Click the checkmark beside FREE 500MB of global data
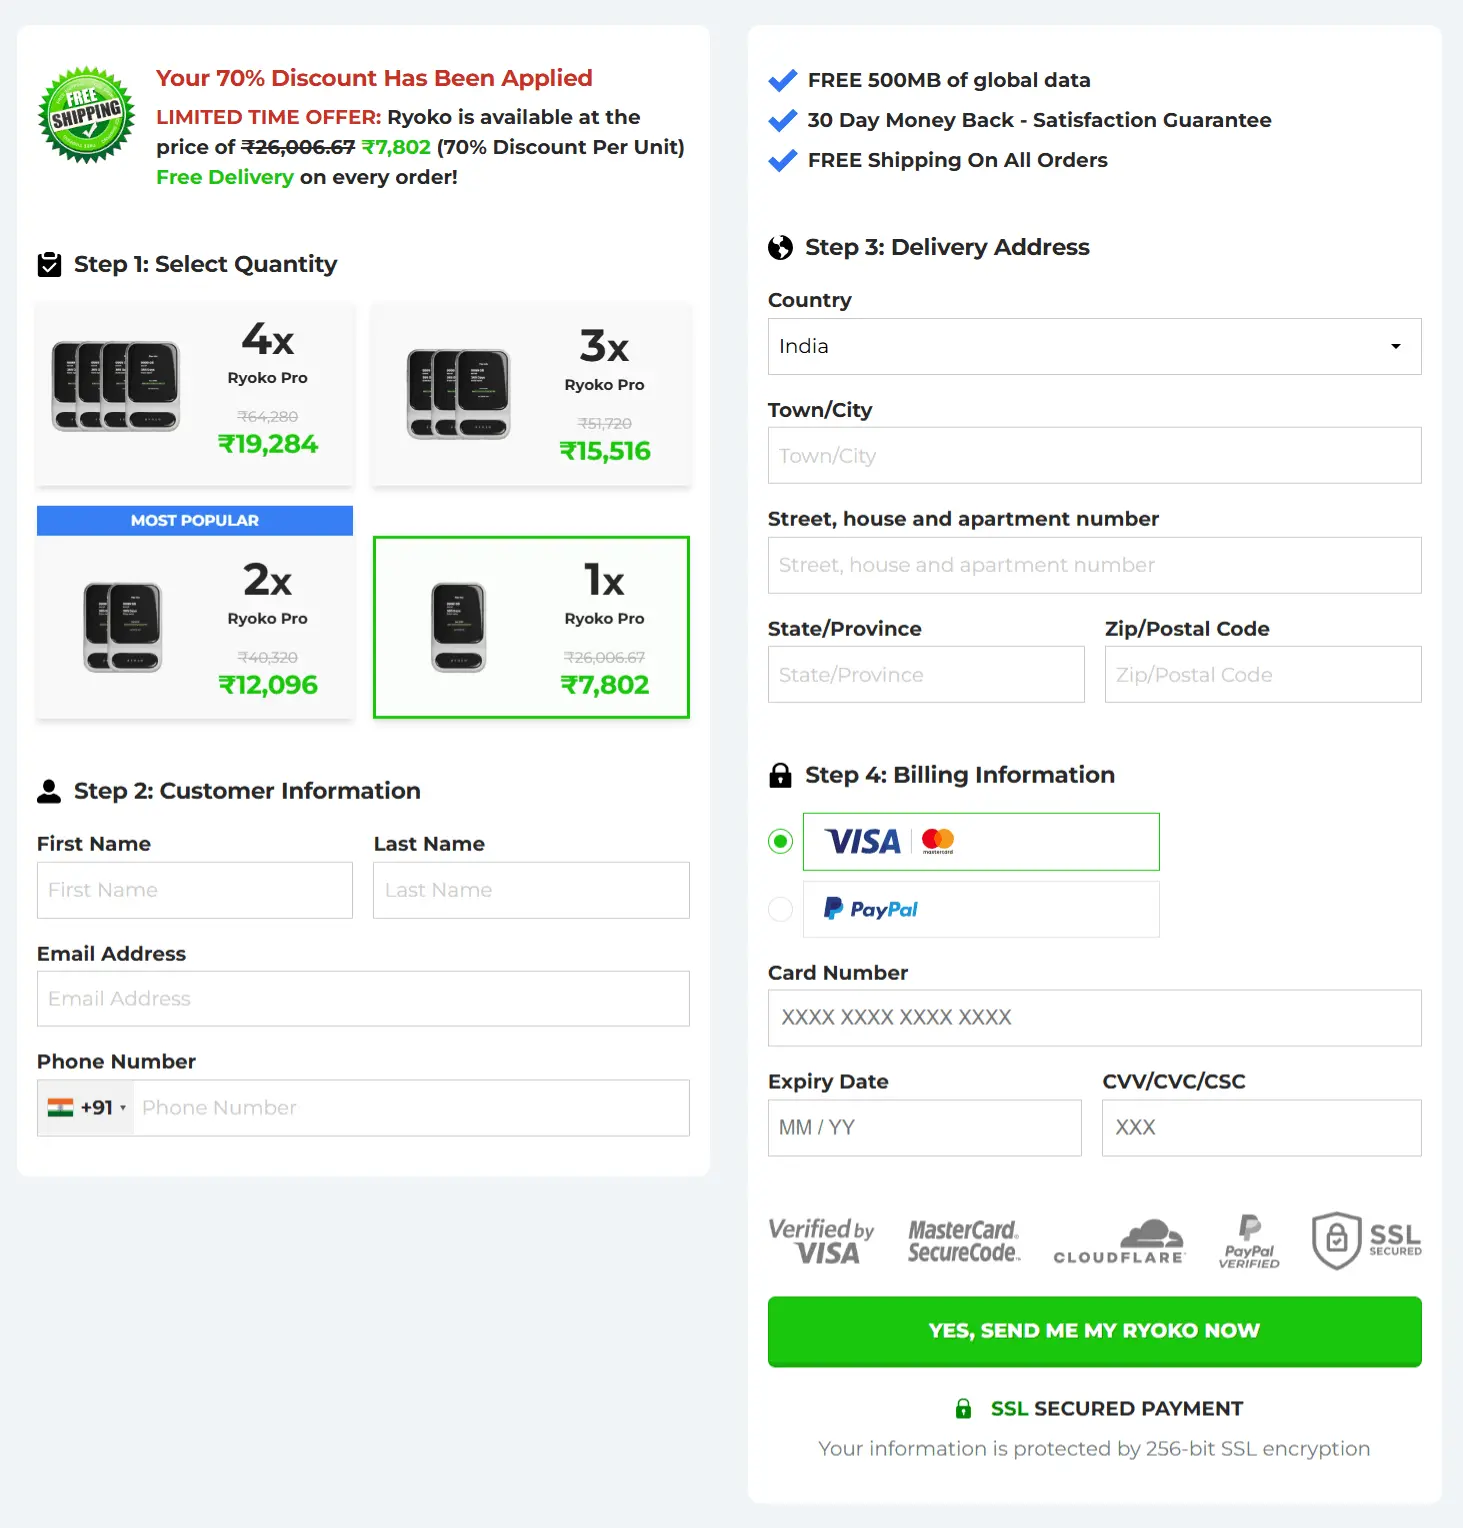Screen dimensions: 1463x1528 point(782,80)
